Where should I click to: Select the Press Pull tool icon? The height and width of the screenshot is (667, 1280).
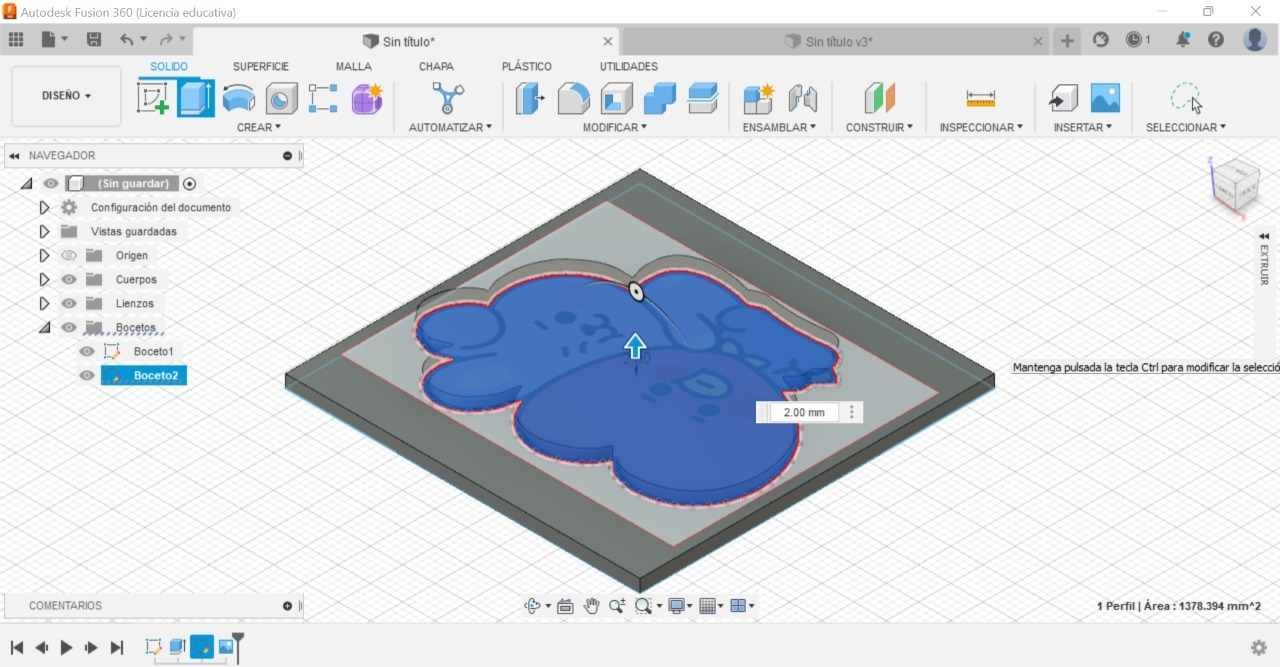pos(530,98)
